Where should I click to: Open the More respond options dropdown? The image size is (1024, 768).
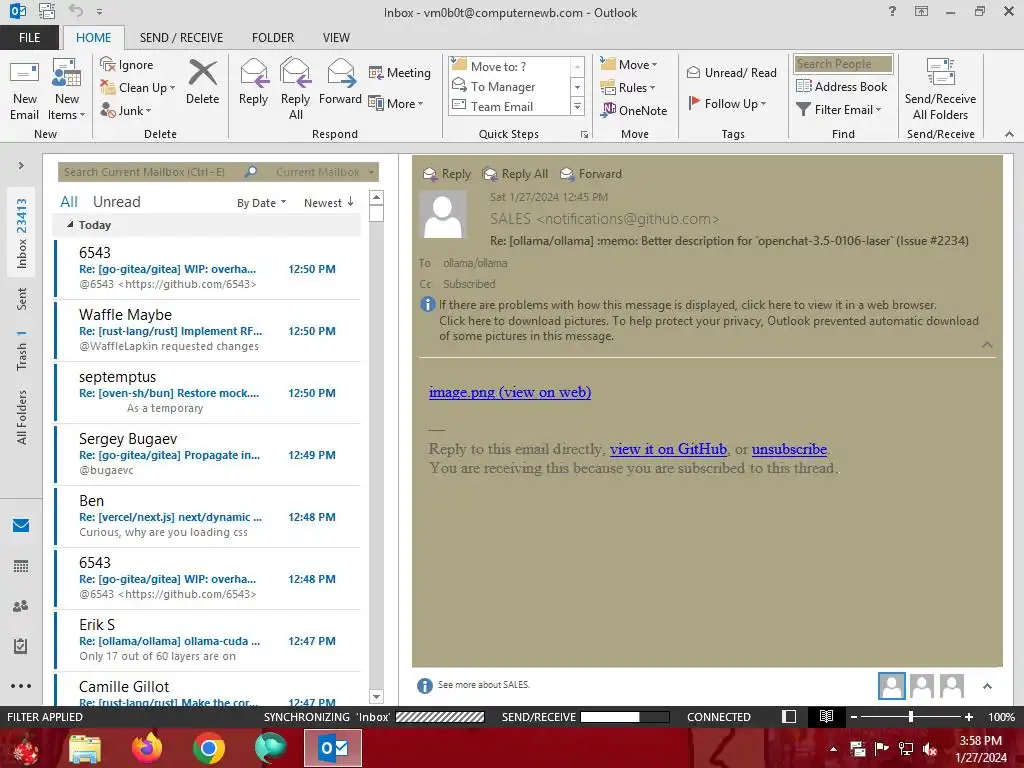click(x=396, y=103)
